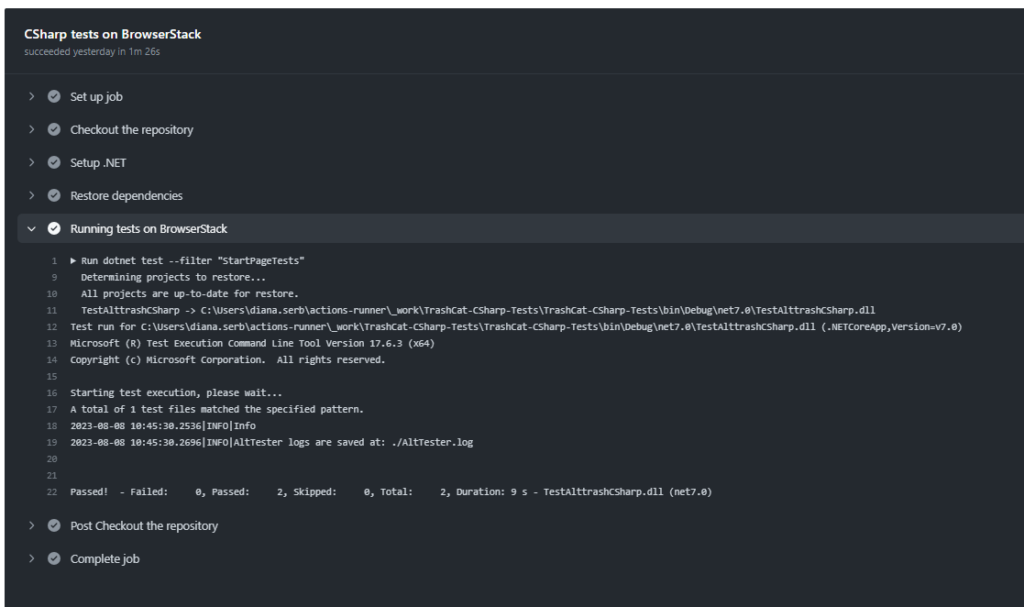Viewport: 1024px width, 607px height.
Task: Click the AltTester logs are saved at line
Action: pos(272,442)
